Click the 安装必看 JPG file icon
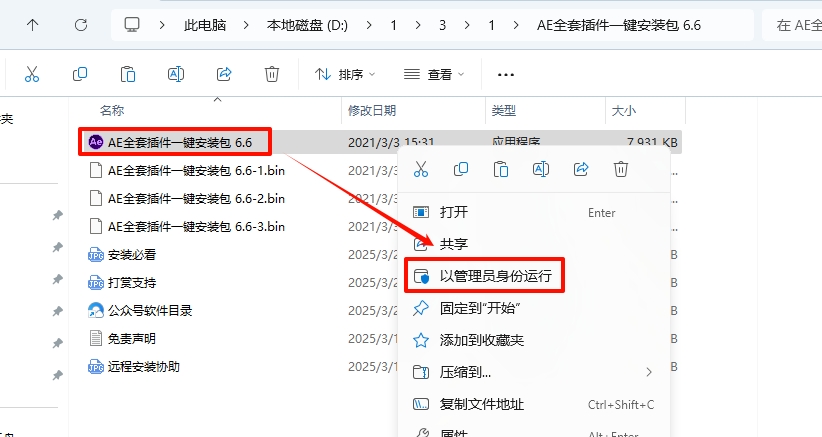Screen dimensions: 822x437 (x=95, y=255)
